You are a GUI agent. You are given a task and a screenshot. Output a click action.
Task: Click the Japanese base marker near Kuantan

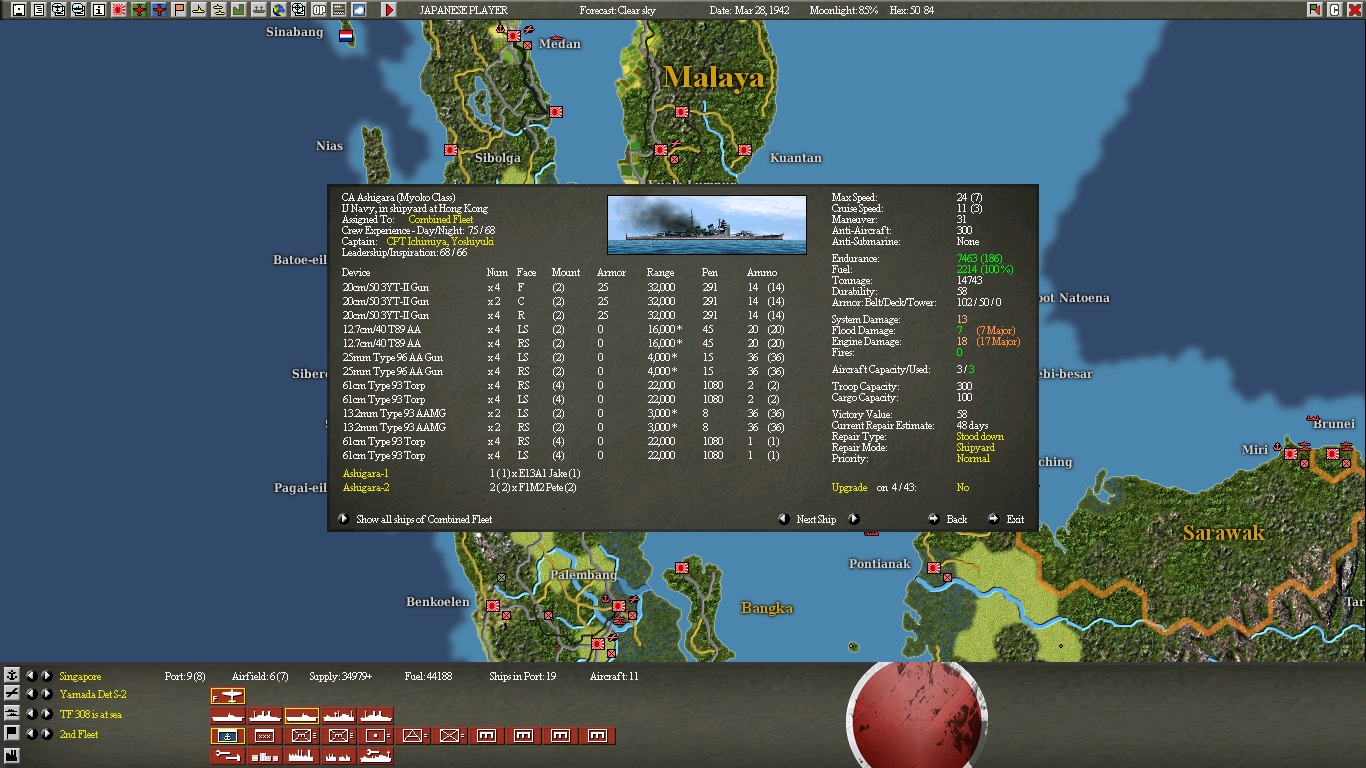coord(745,150)
